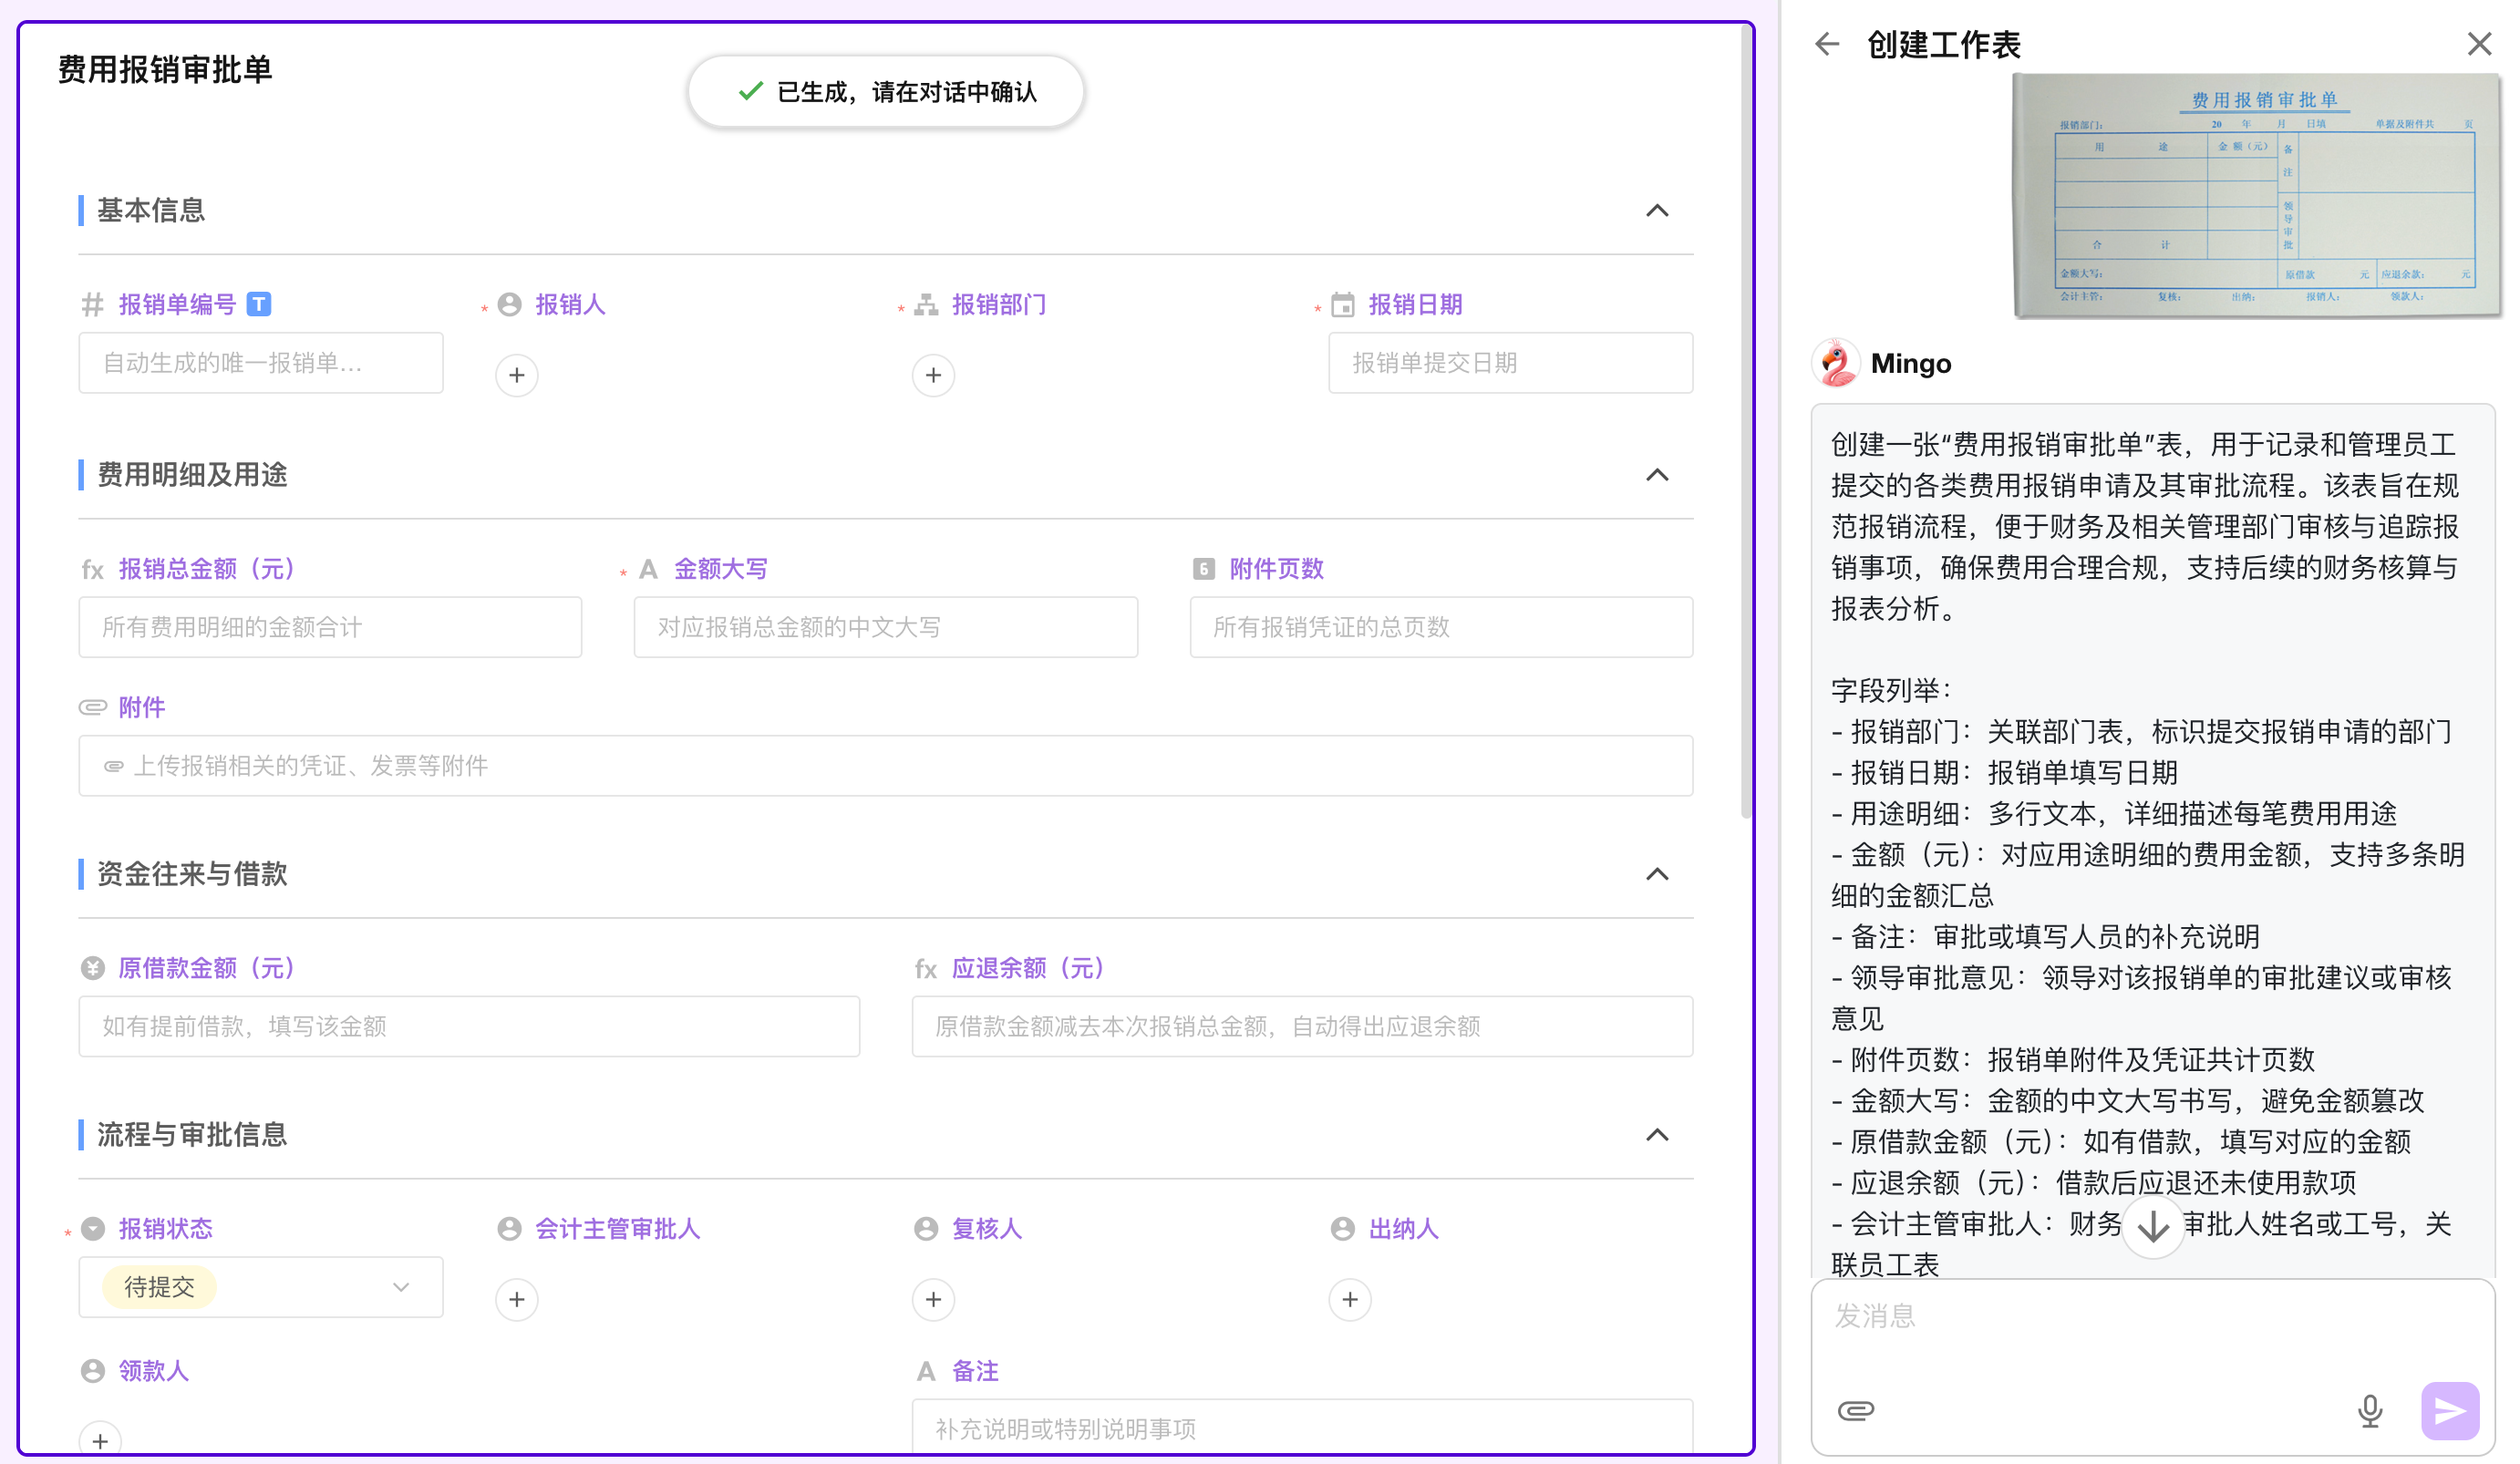Click the 金额大写 text input
Screen dimensions: 2520x1464
(x=885, y=627)
